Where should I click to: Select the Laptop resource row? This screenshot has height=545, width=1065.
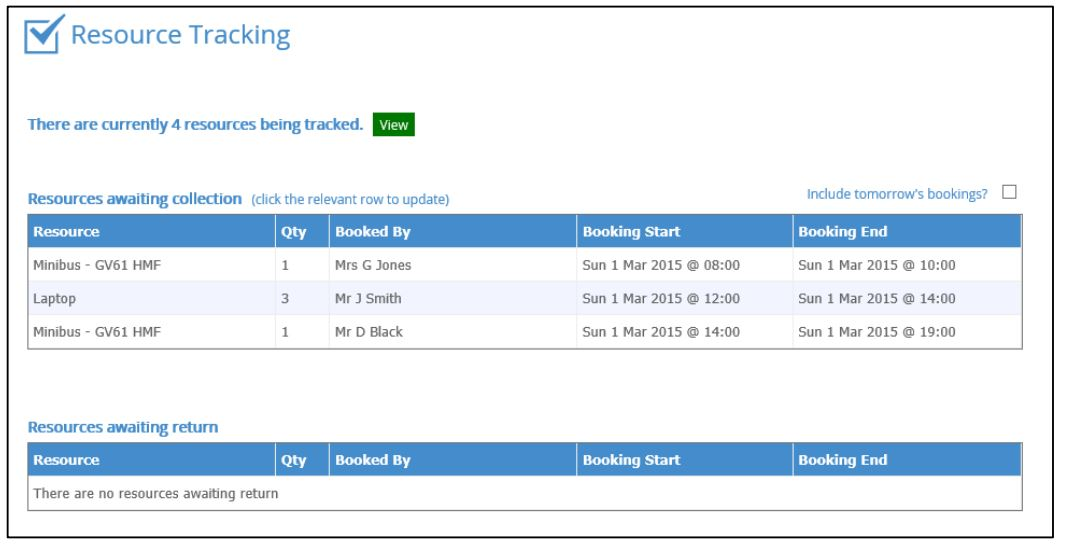(524, 298)
